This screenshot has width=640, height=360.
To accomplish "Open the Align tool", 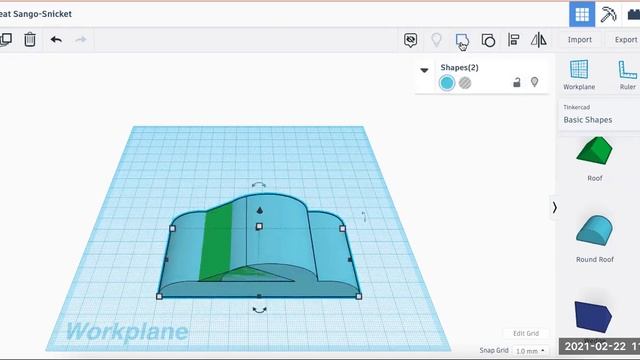I will coord(513,40).
